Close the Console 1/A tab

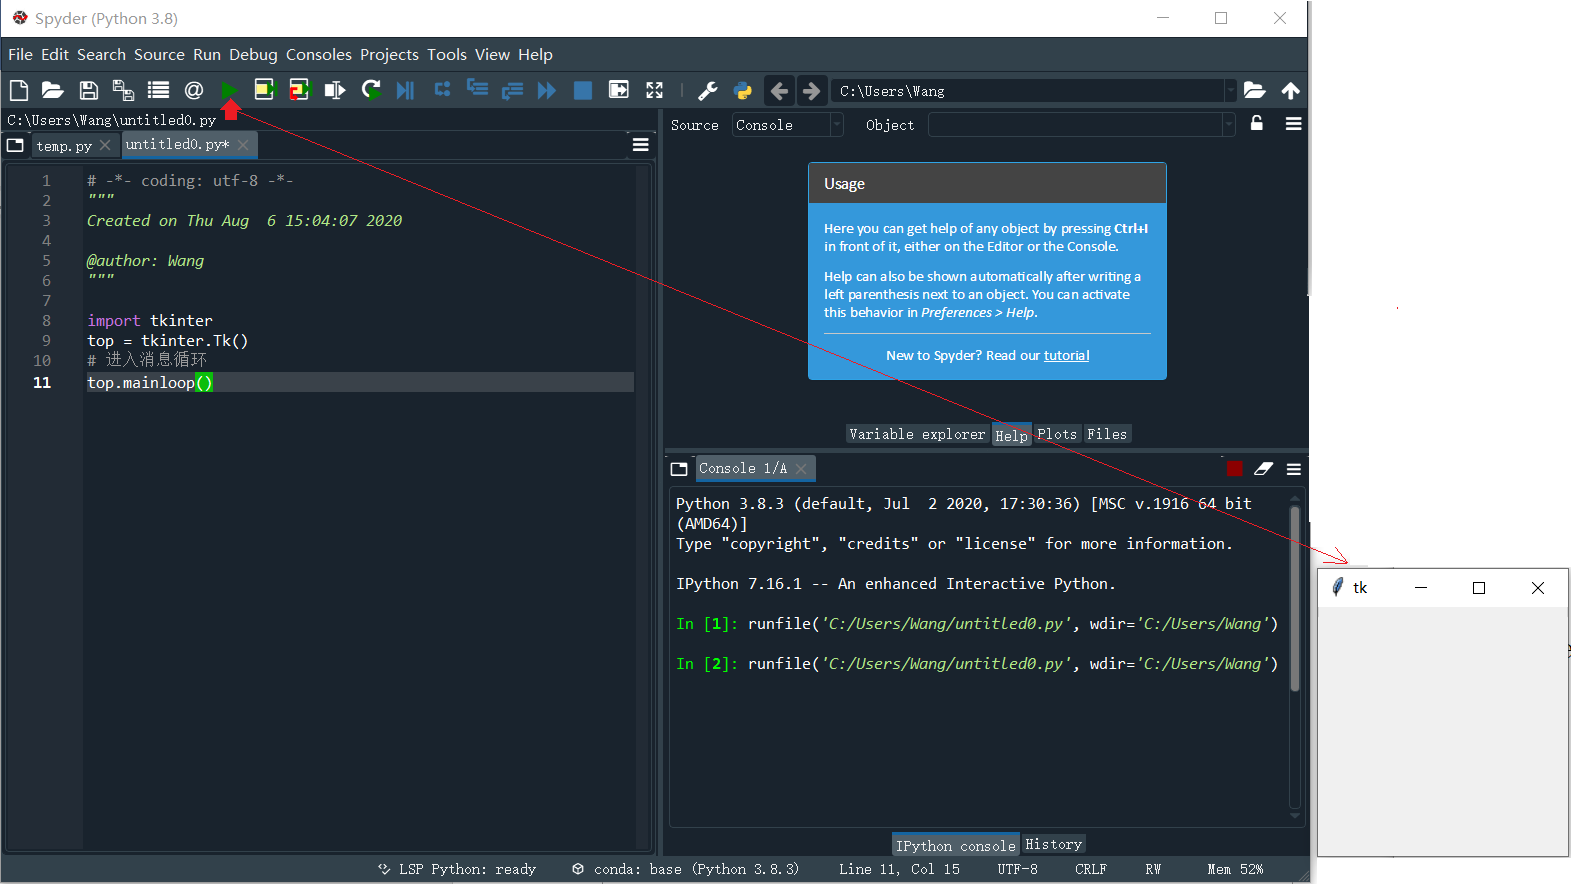[x=801, y=469]
